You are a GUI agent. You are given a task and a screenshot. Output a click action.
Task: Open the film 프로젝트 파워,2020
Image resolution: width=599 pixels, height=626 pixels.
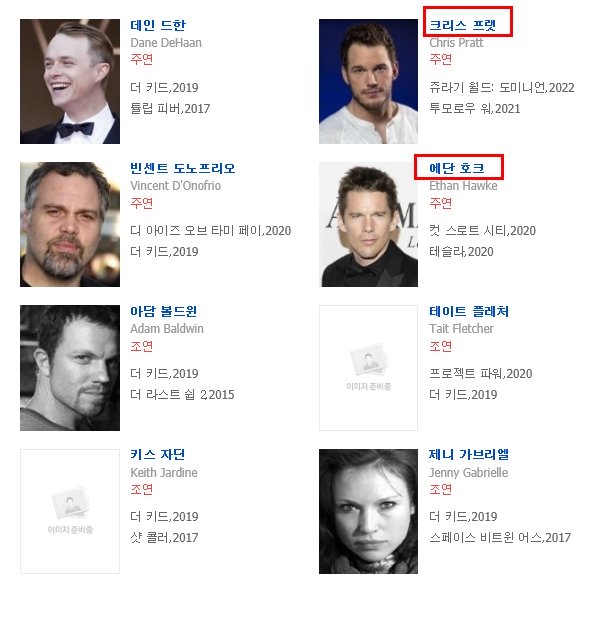point(480,373)
